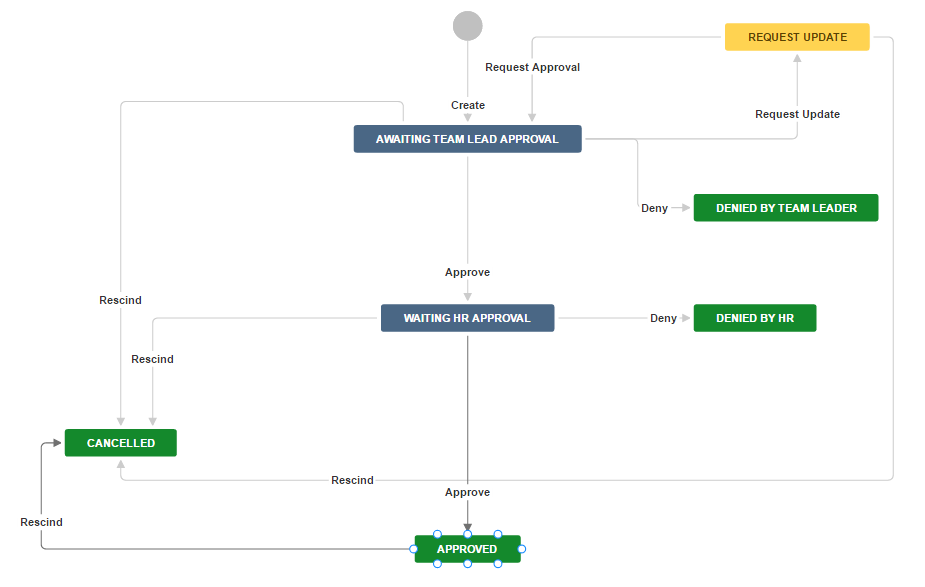Select the WAITING HR APPROVAL status
Viewport: 925px width, 587px height.
(467, 318)
